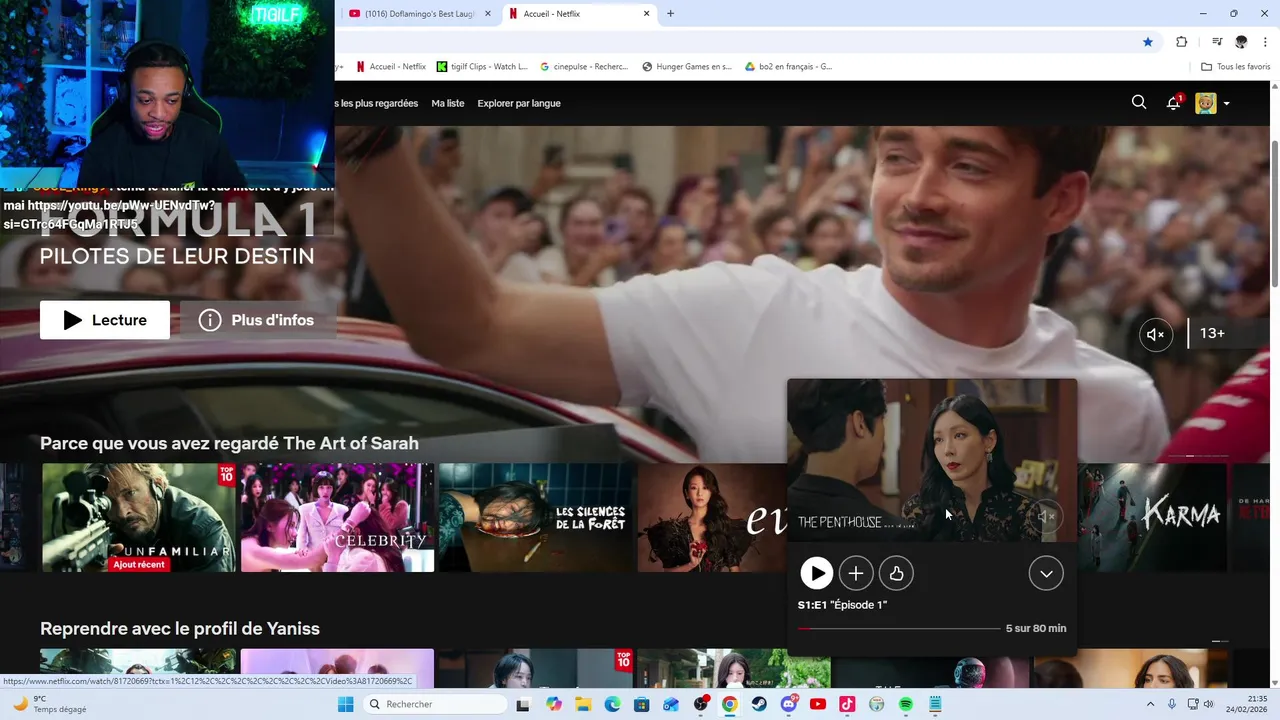
Task: Open a new Chrome tab
Action: click(670, 14)
